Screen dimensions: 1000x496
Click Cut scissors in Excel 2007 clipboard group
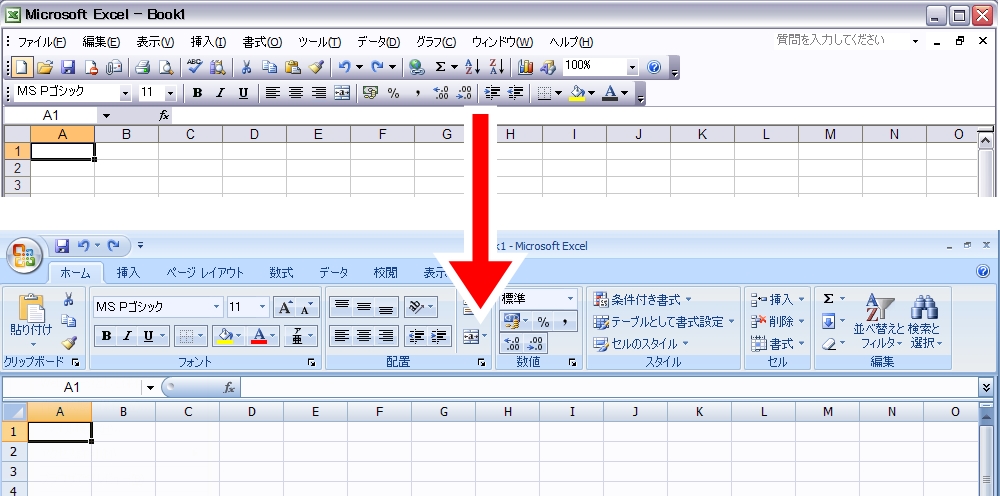click(69, 299)
